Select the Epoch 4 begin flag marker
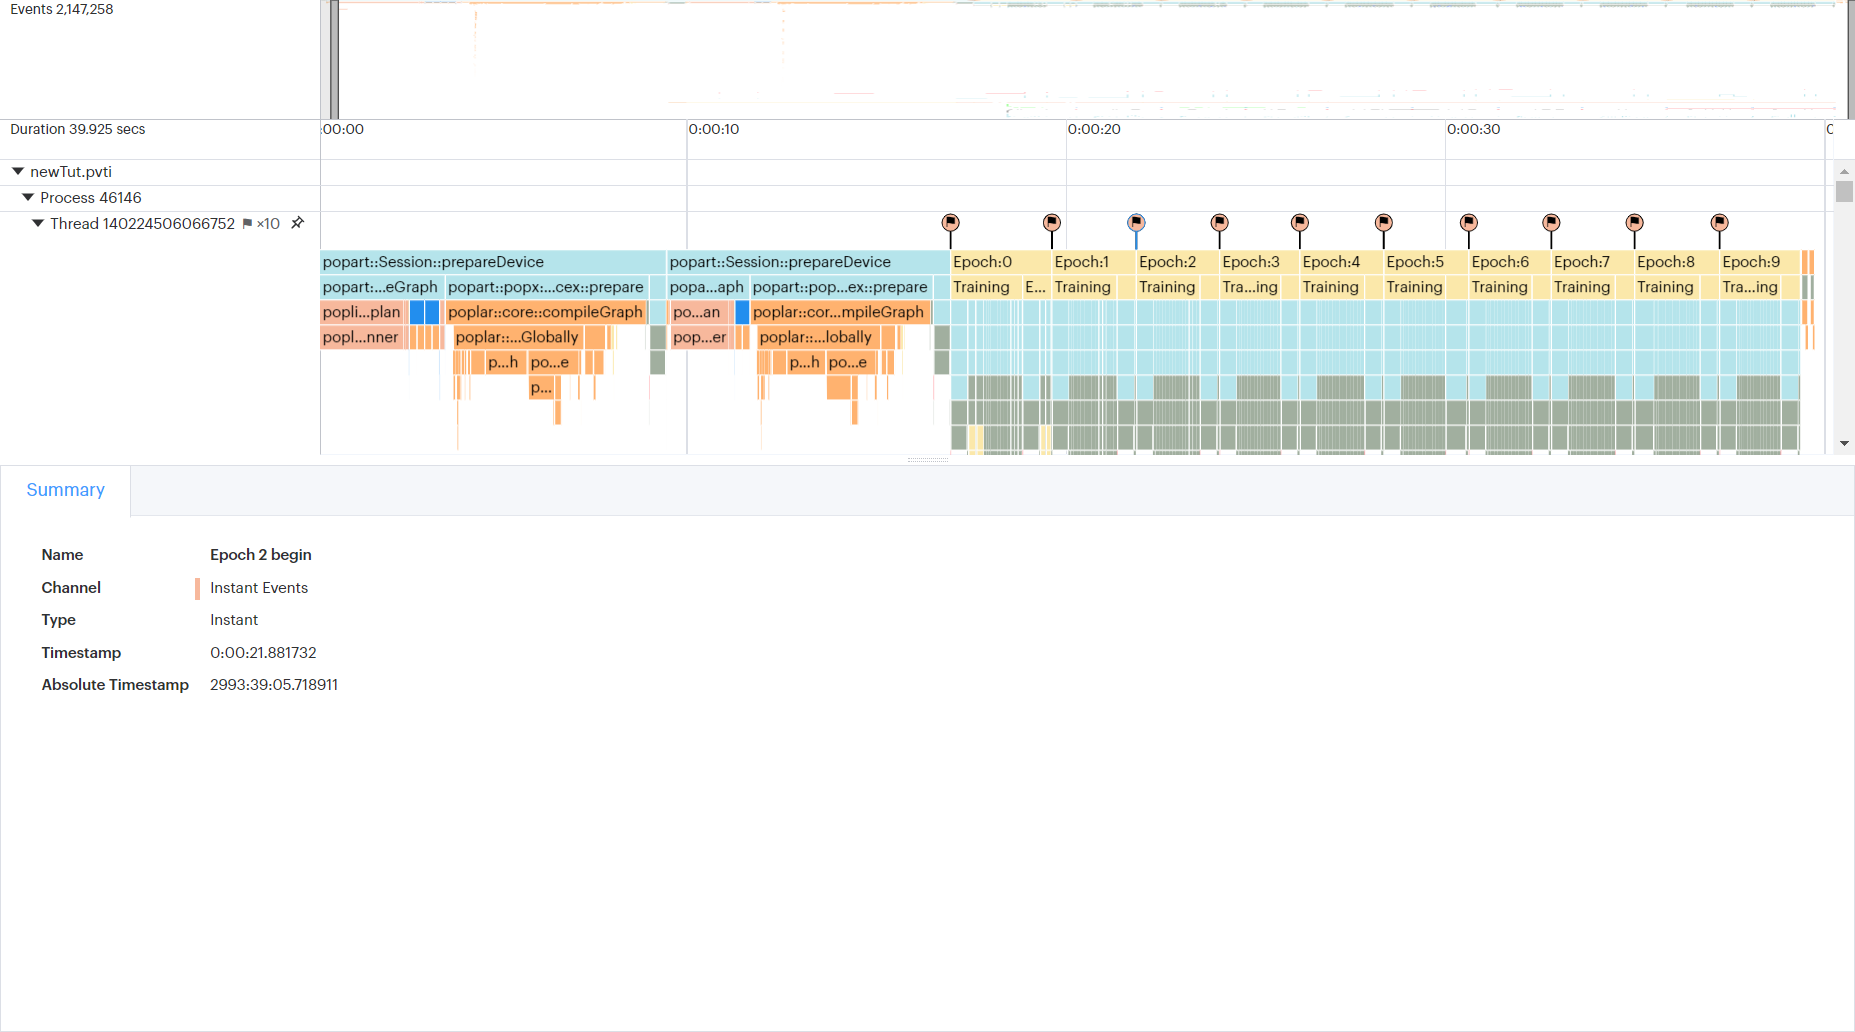 click(x=1299, y=222)
